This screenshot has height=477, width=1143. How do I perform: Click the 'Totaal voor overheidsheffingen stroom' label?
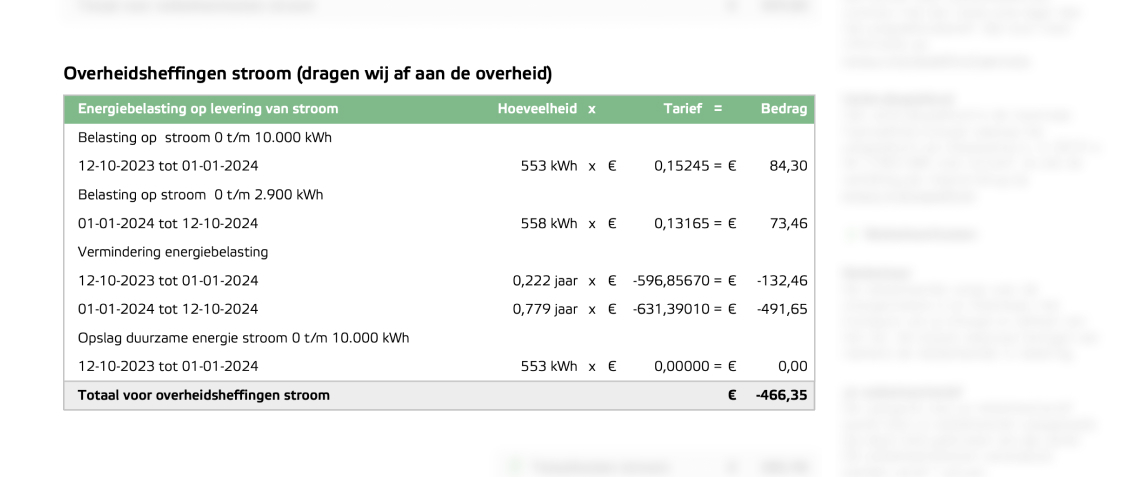point(203,395)
